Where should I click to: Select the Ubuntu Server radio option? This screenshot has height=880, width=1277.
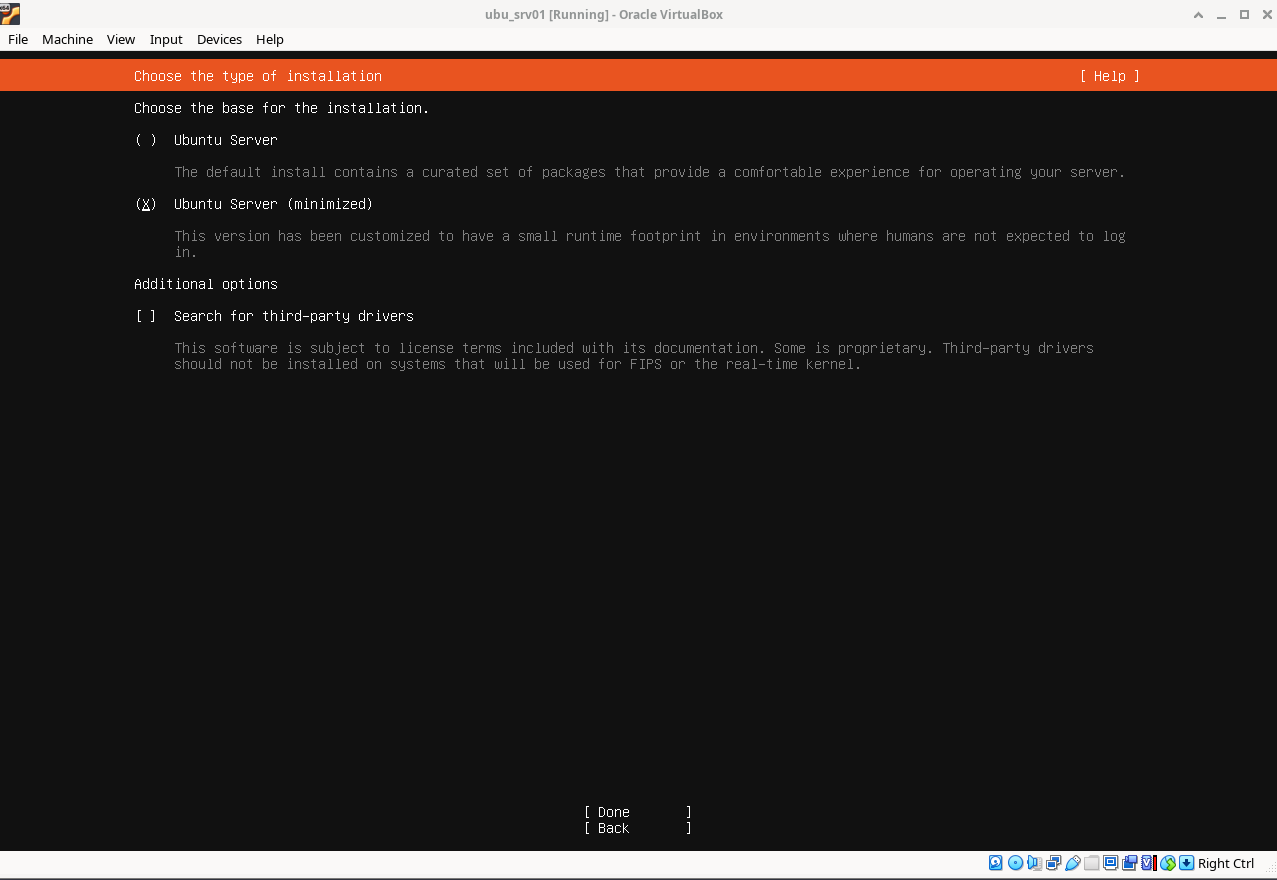coord(146,140)
